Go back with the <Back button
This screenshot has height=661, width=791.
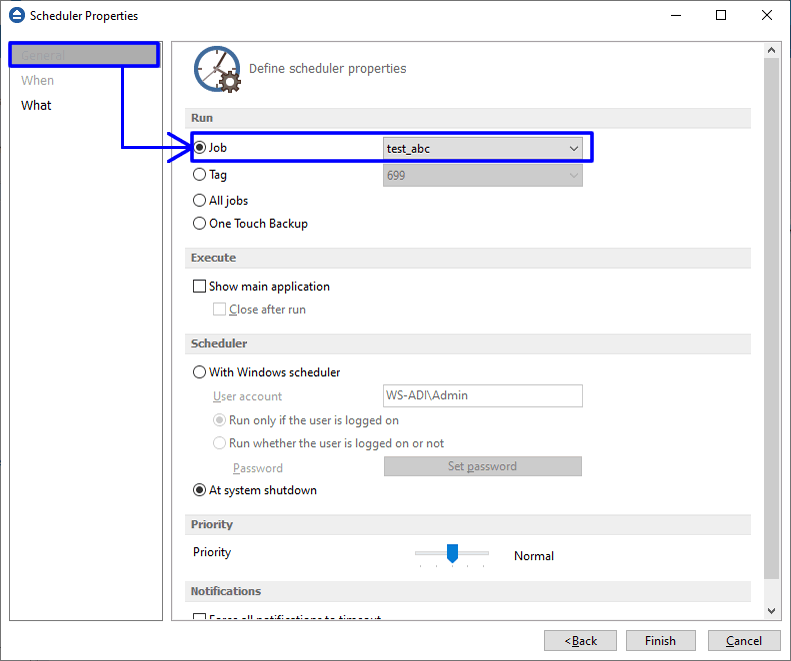(x=580, y=641)
